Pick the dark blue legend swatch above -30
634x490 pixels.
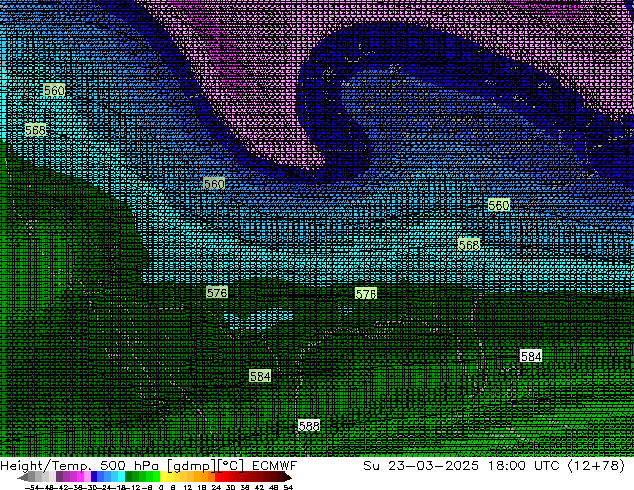tap(94, 476)
